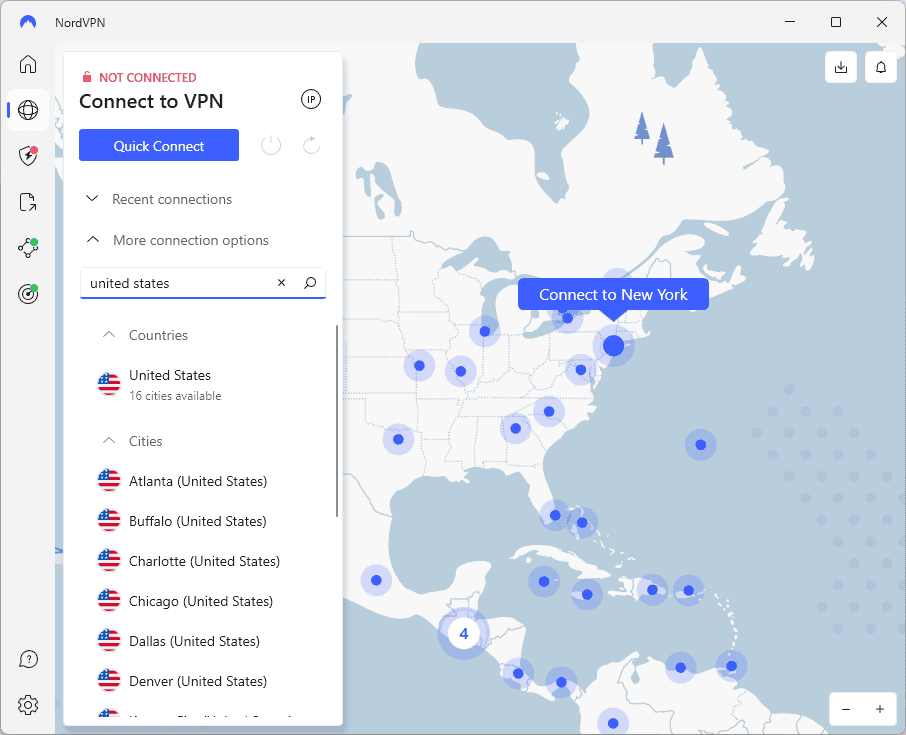Screen dimensions: 906x735
Task: Zoom out the map with minus
Action: (x=846, y=709)
